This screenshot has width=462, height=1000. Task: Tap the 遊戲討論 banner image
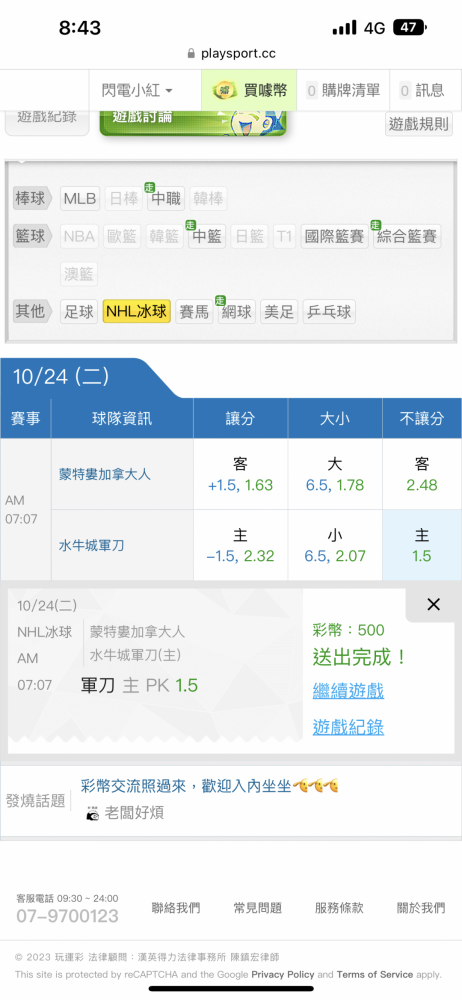point(193,122)
